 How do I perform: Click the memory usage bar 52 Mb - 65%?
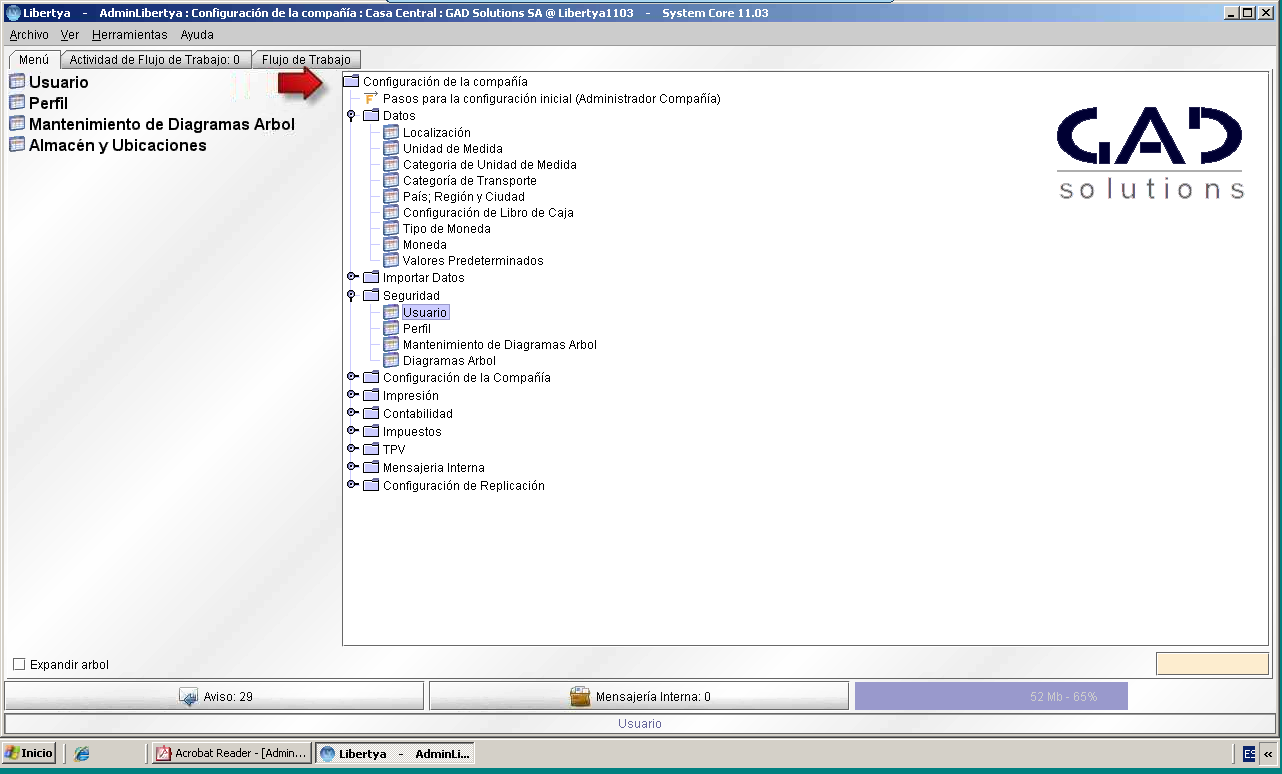[991, 696]
